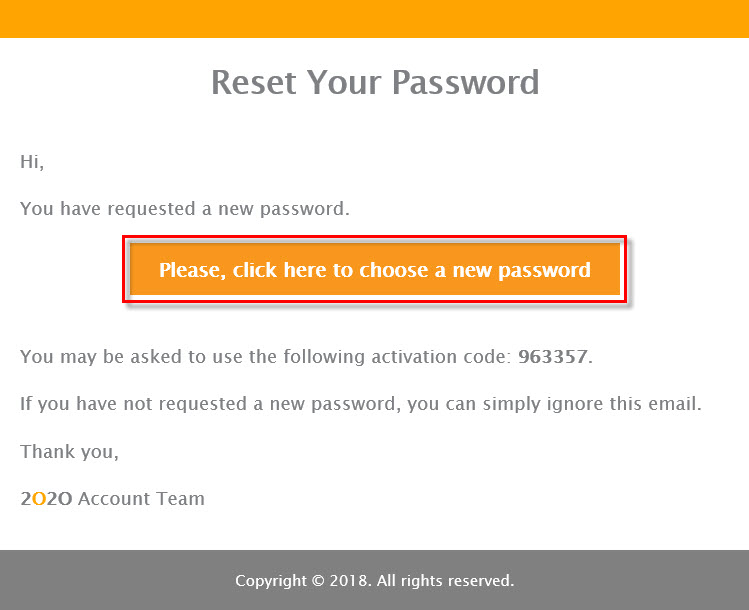749x610 pixels.
Task: Click the Reset Your Password heading
Action: [375, 81]
